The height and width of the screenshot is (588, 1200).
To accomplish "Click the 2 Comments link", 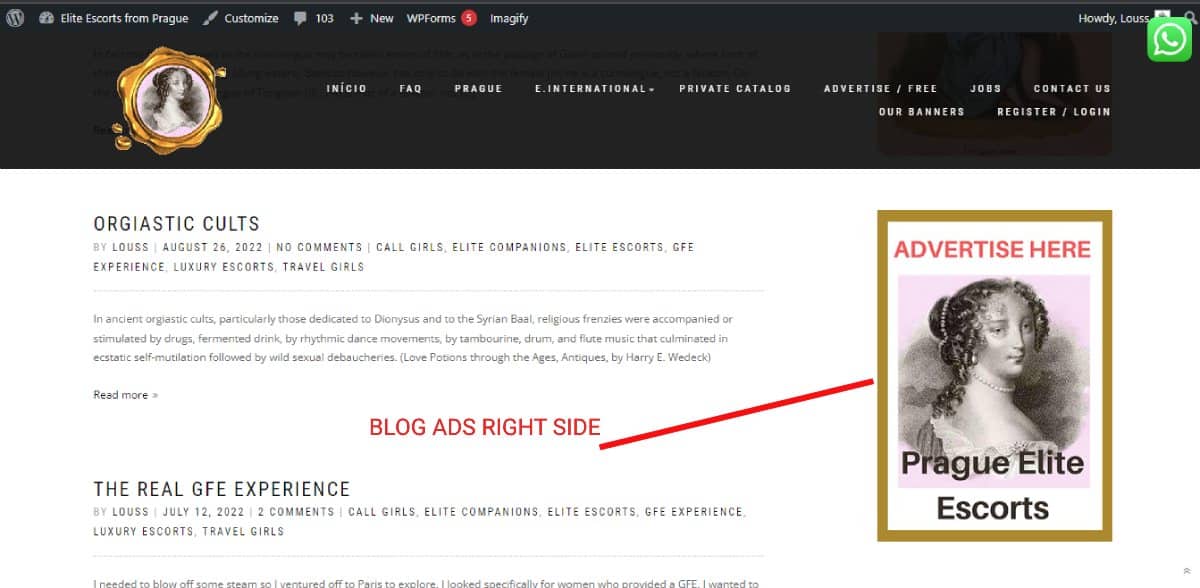I will tap(296, 512).
